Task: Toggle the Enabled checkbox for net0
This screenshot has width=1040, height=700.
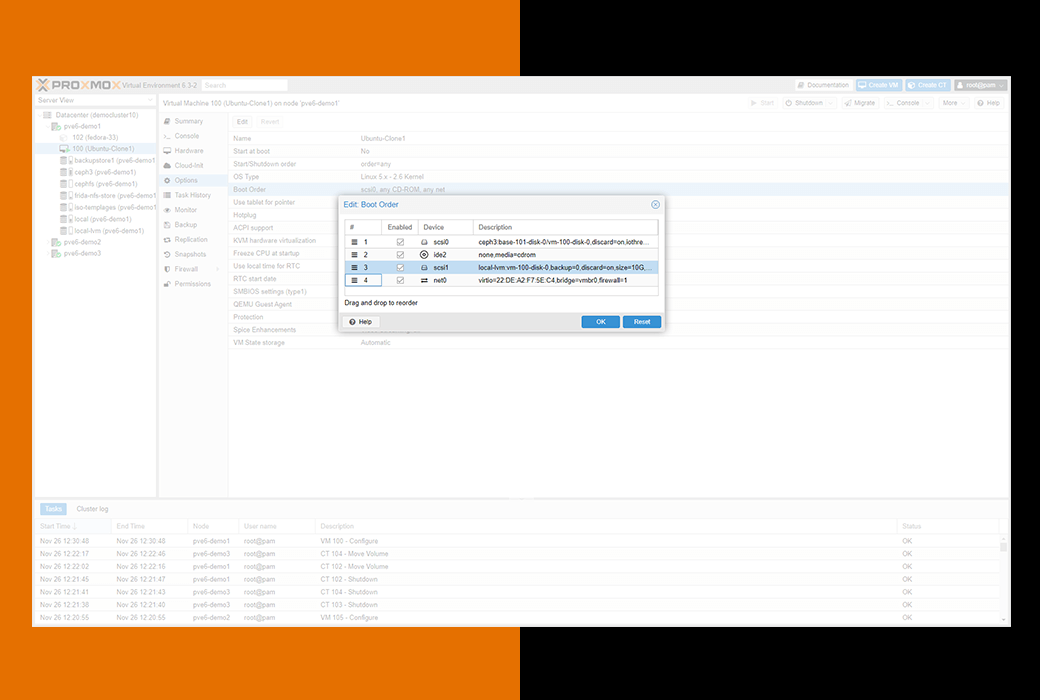Action: [x=400, y=280]
